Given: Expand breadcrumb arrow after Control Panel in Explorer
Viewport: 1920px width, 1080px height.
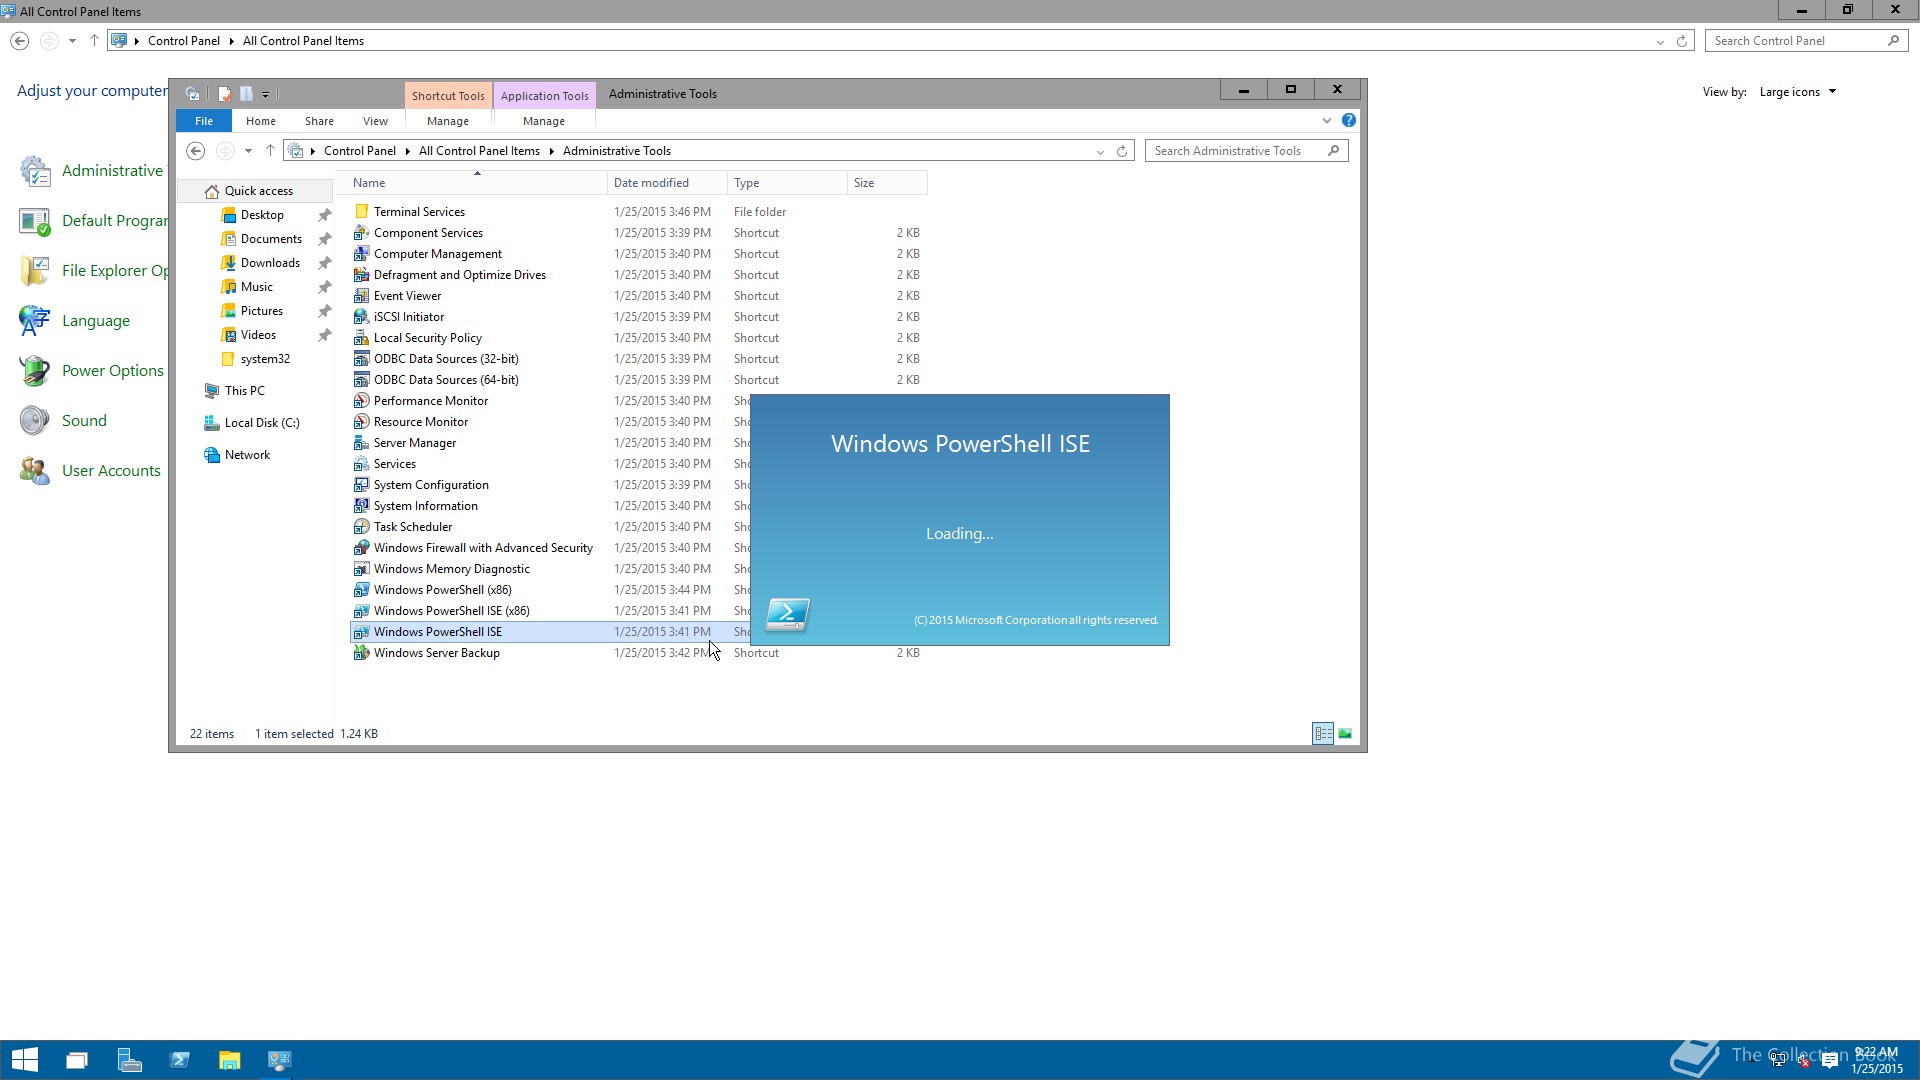Looking at the screenshot, I should (407, 151).
